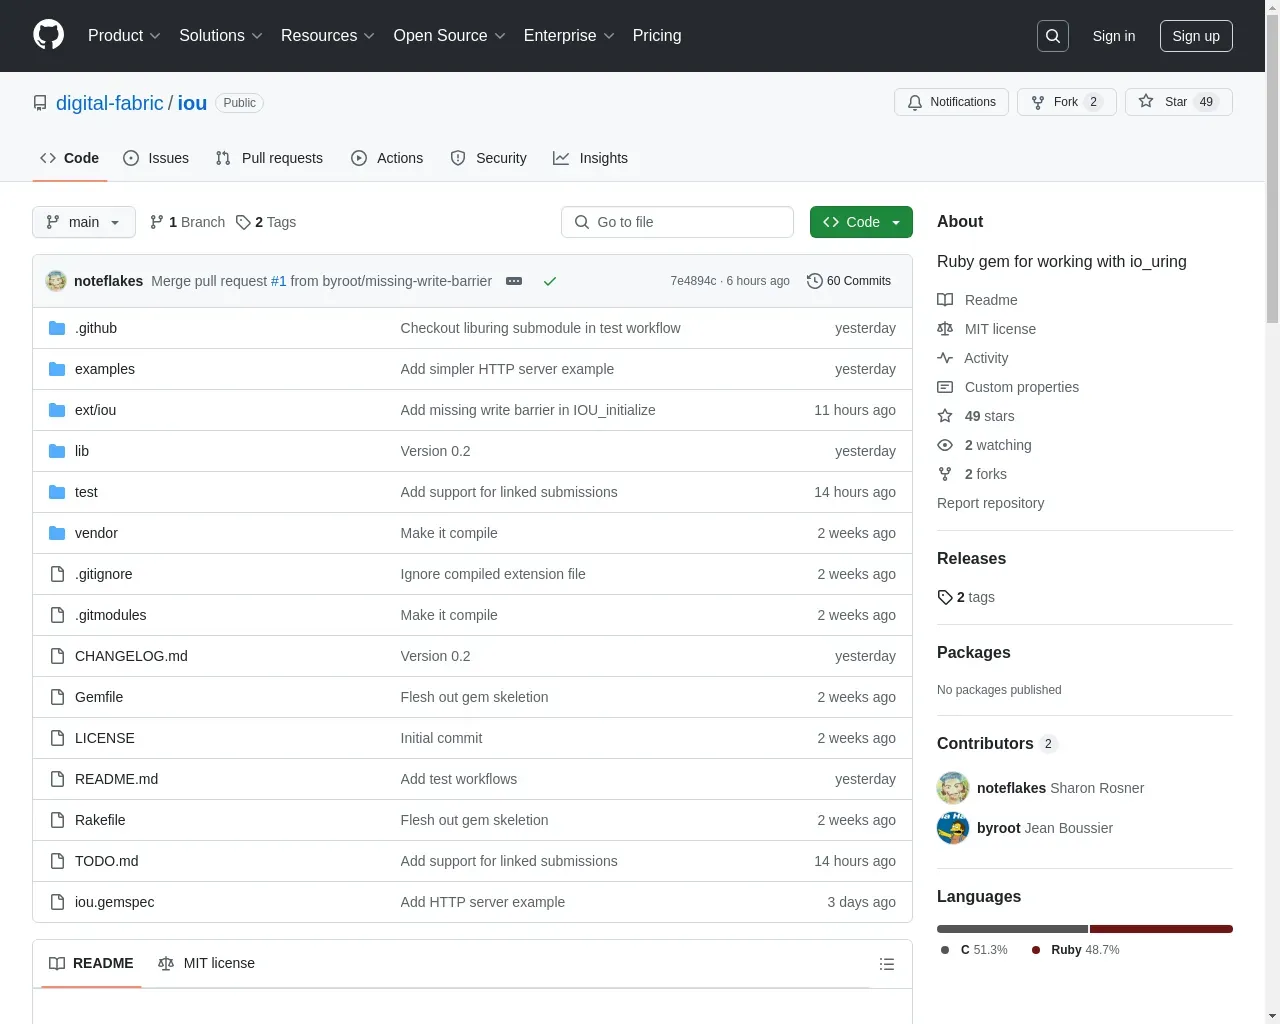The height and width of the screenshot is (1024, 1280).
Task: Click the 7e4894c commit hash
Action: (693, 281)
